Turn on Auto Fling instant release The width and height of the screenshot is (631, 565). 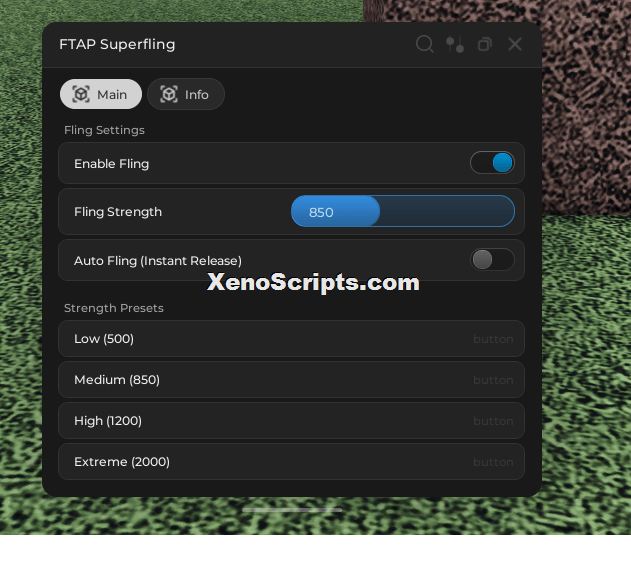pyautogui.click(x=492, y=260)
